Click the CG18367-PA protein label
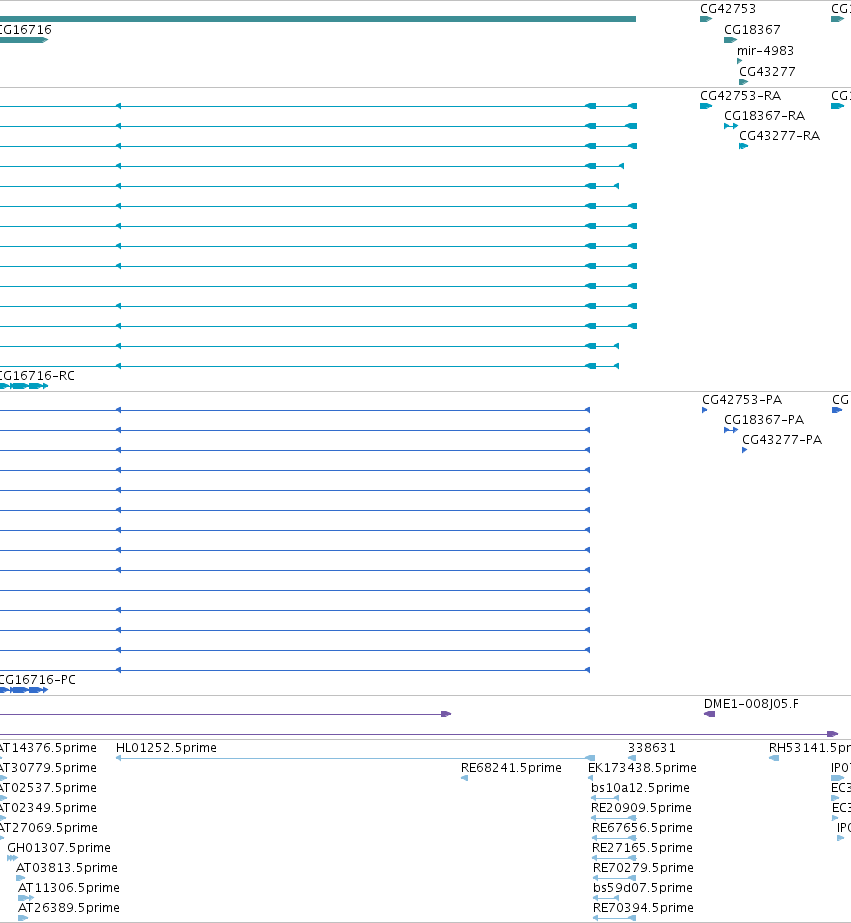The width and height of the screenshot is (851, 923). pos(763,420)
